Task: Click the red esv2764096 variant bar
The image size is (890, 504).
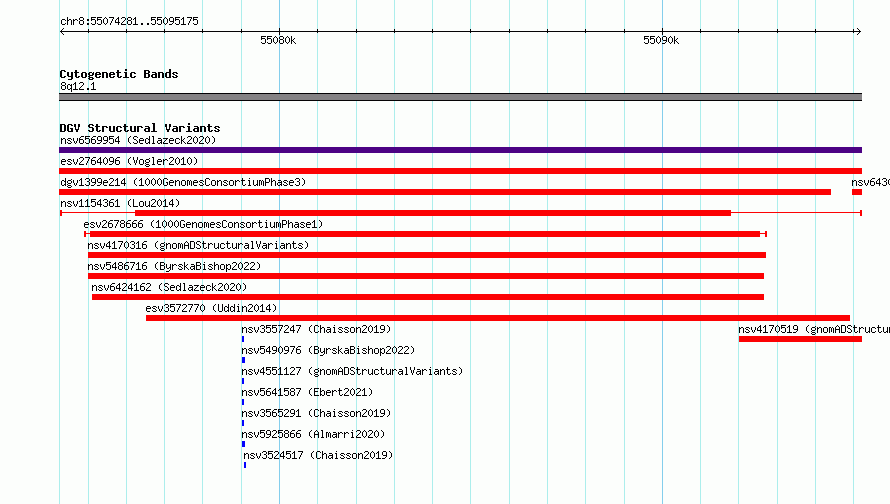Action: pos(460,171)
